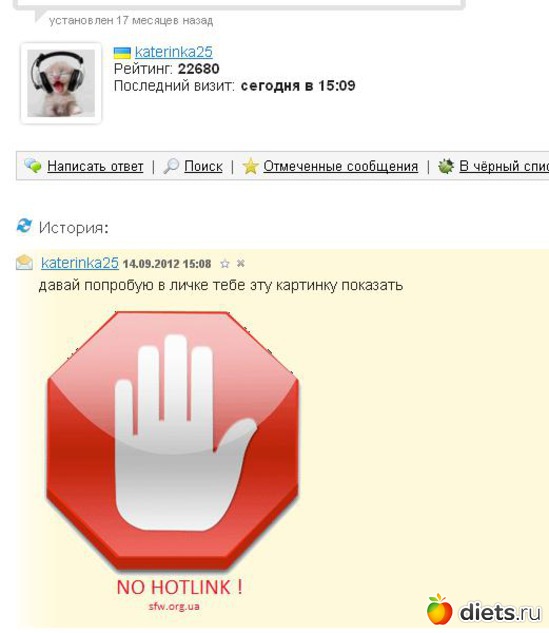Click the speech bubbles reply icon
The width and height of the screenshot is (549, 633).
pyautogui.click(x=33, y=166)
